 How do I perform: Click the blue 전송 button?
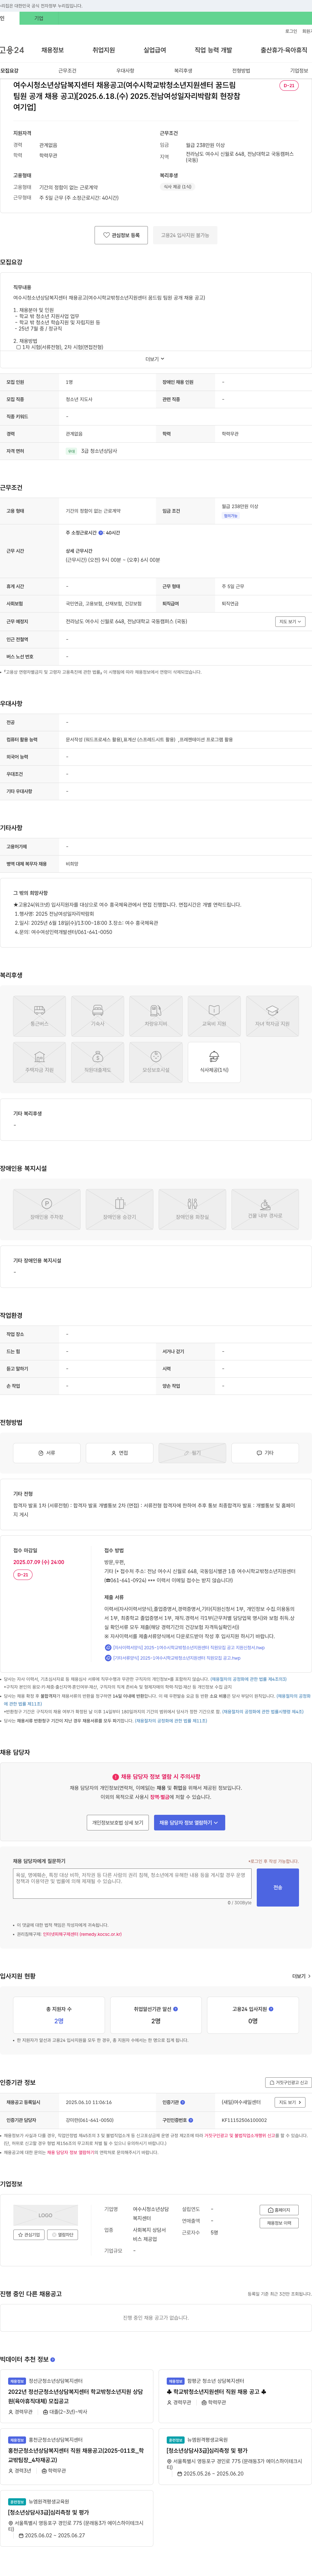pos(278,1887)
